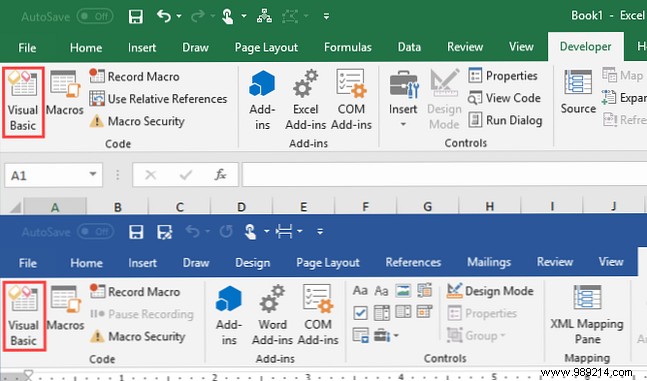Open Mailings tab in Word
The image size is (647, 381).
(489, 263)
